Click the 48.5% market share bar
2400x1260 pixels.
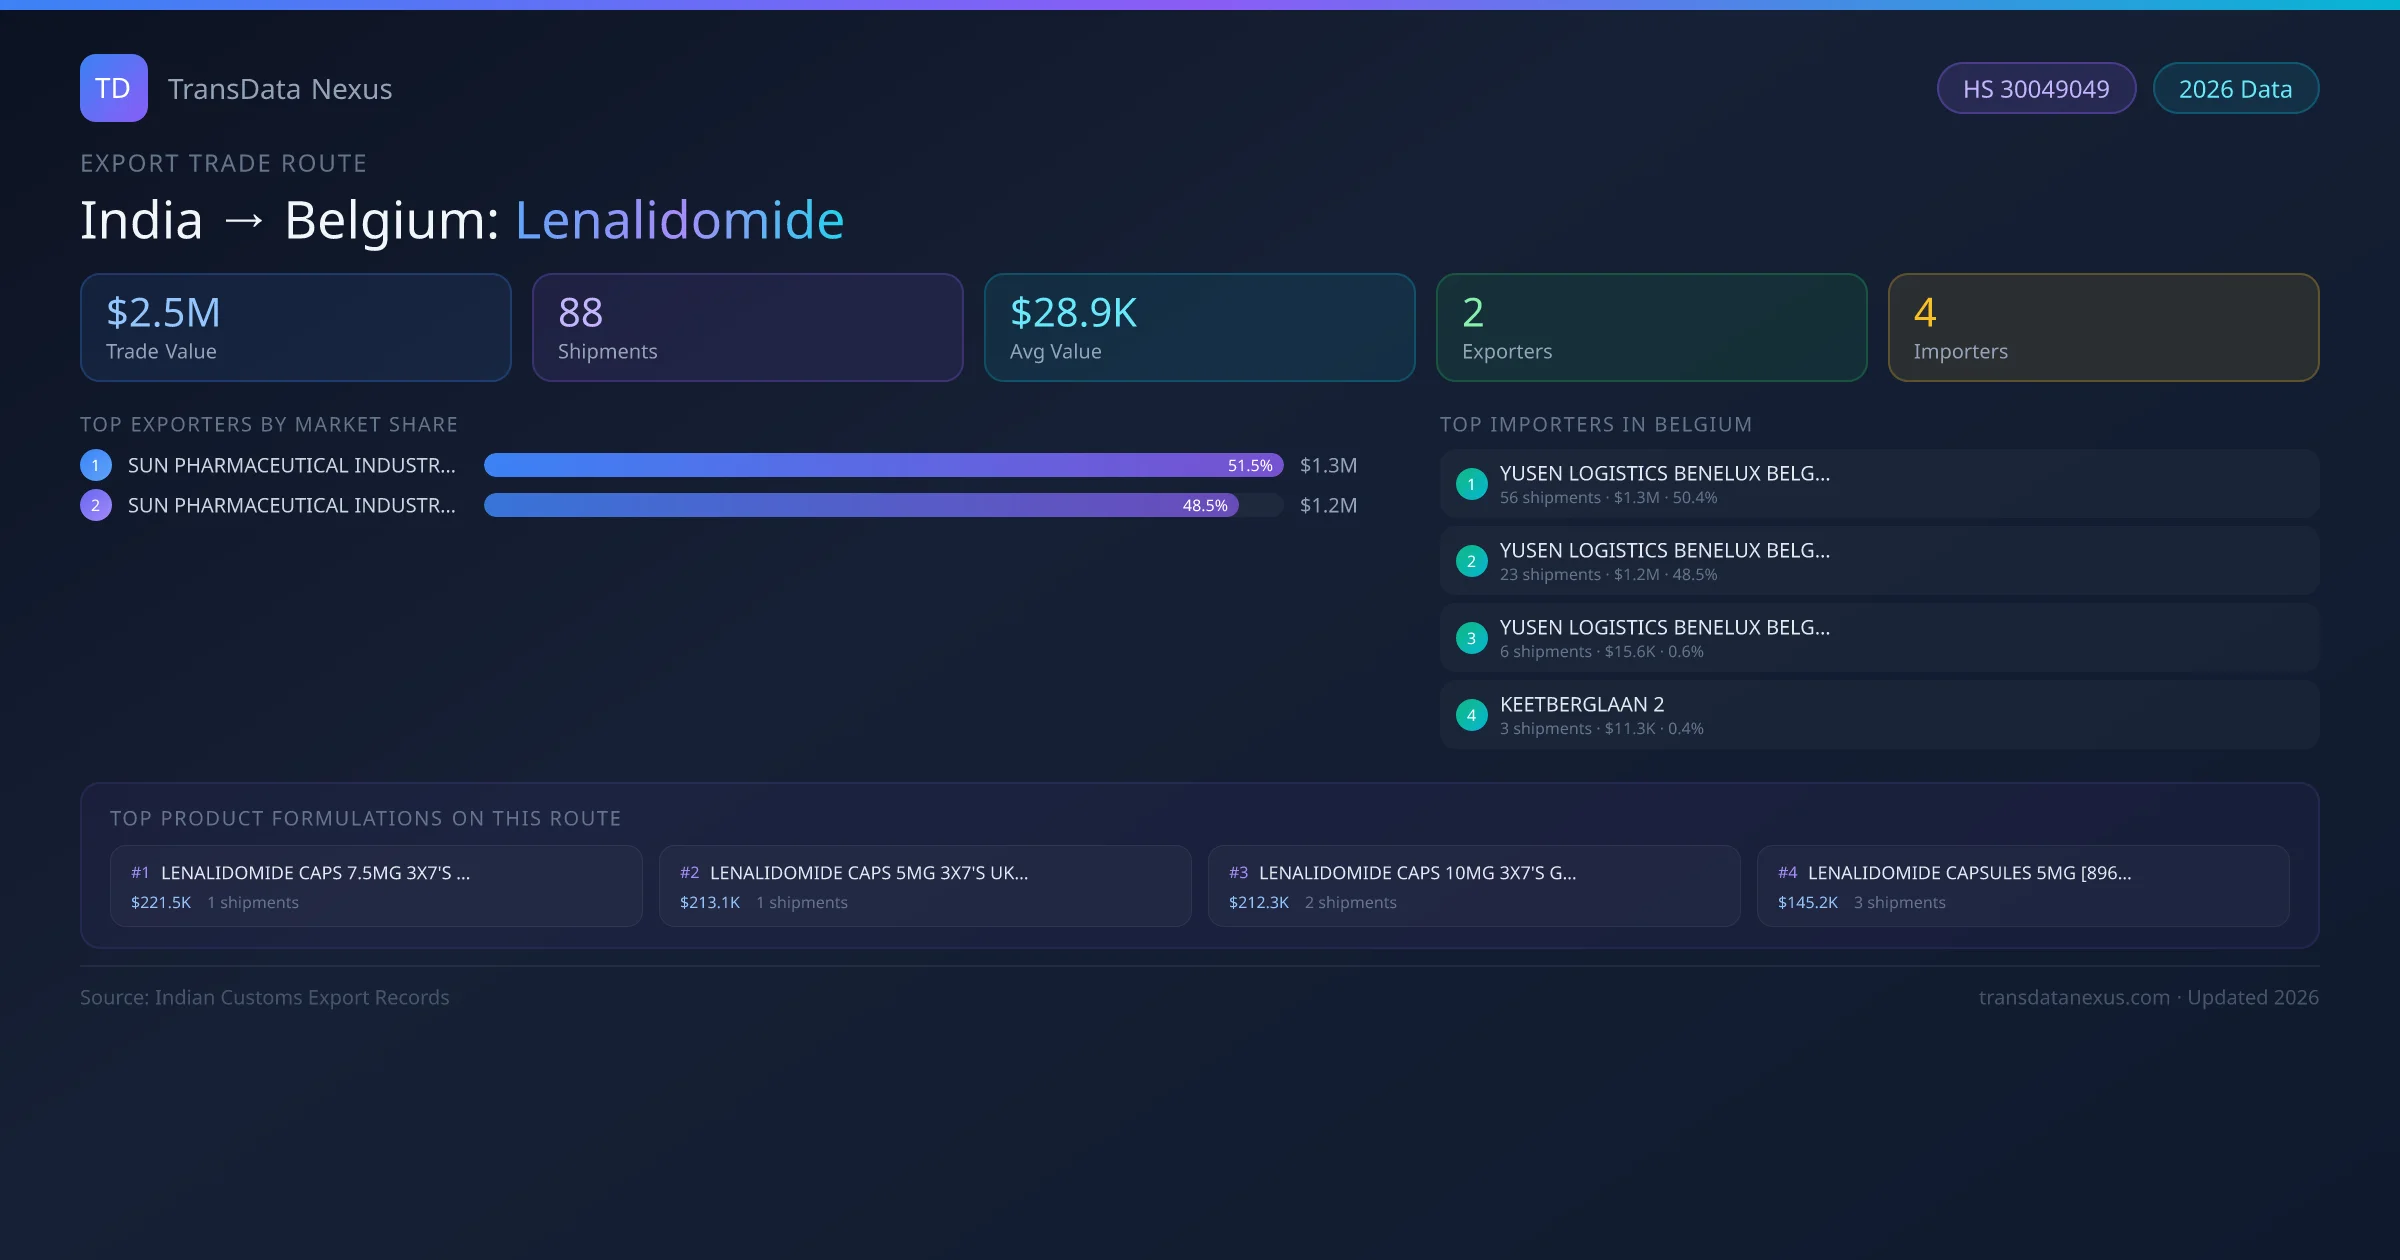861,505
